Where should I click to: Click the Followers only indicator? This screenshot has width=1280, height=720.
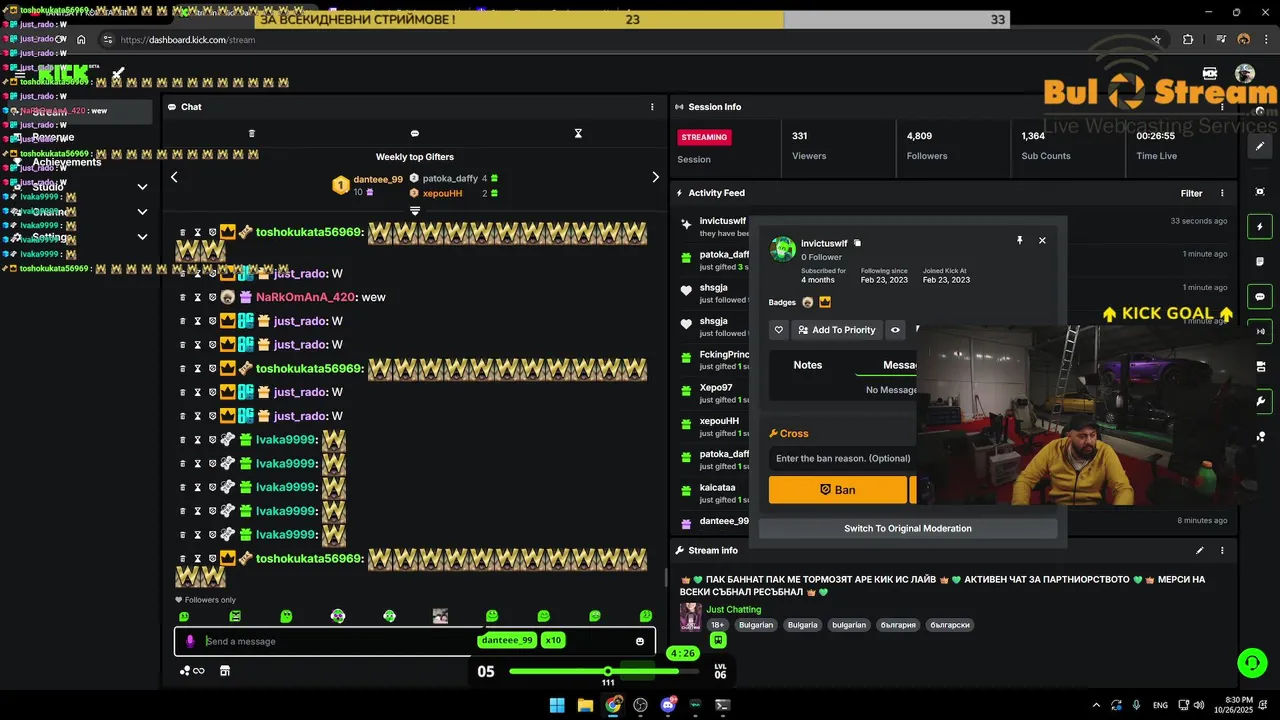click(x=206, y=600)
